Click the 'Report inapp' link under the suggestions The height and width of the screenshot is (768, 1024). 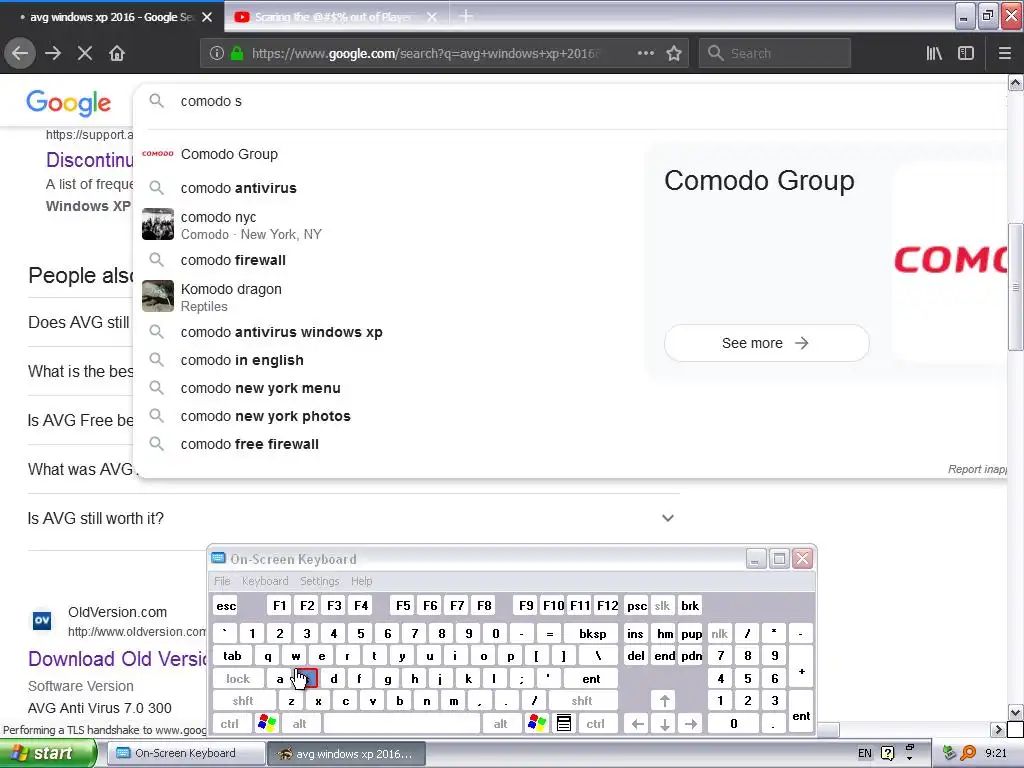click(x=978, y=469)
